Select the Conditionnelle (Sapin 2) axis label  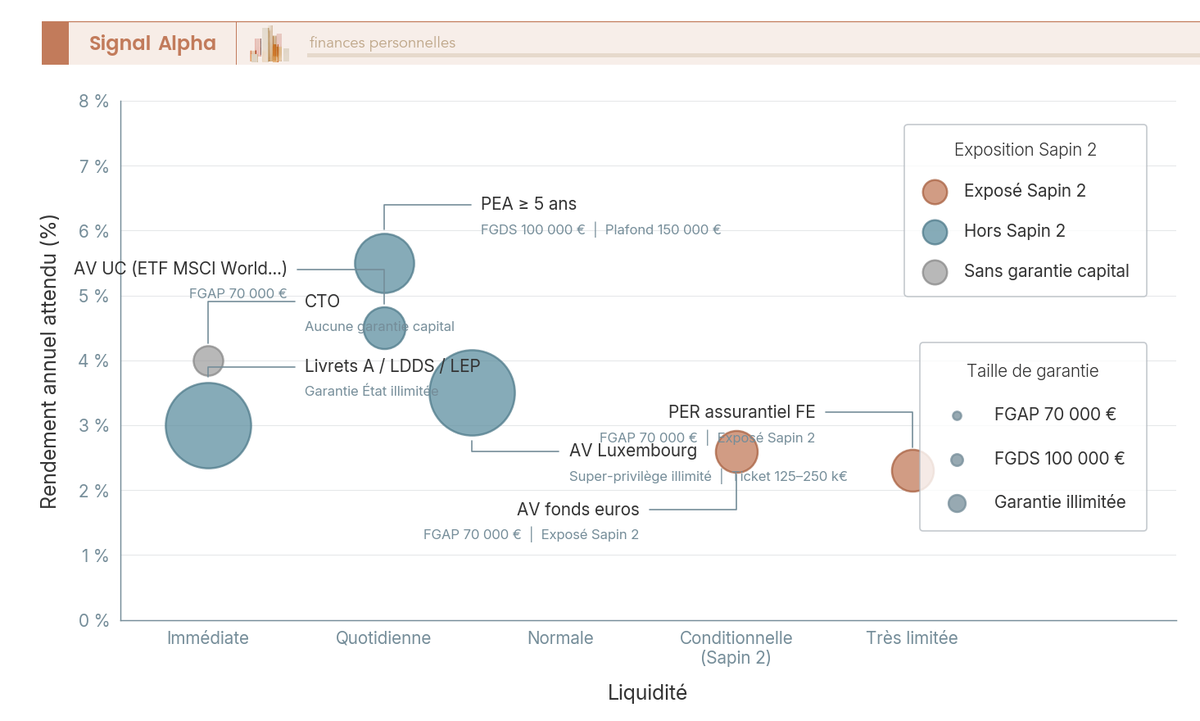[x=736, y=647]
